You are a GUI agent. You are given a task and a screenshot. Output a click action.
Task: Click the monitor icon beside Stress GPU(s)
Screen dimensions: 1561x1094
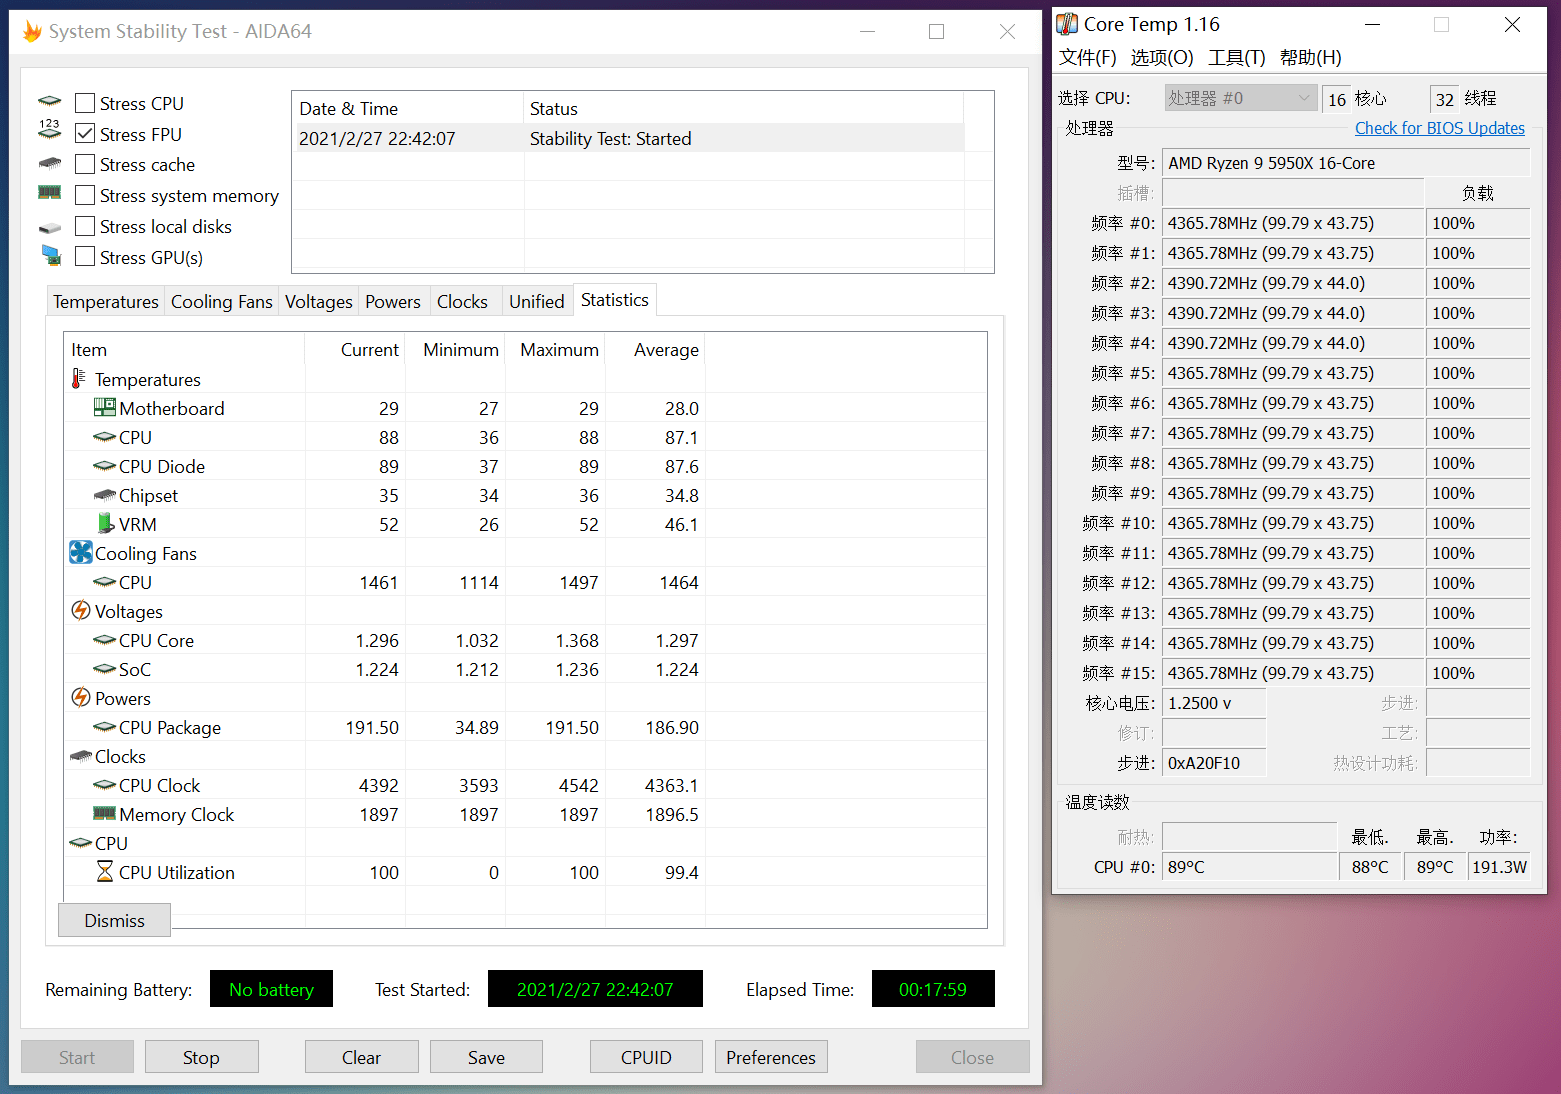(51, 256)
